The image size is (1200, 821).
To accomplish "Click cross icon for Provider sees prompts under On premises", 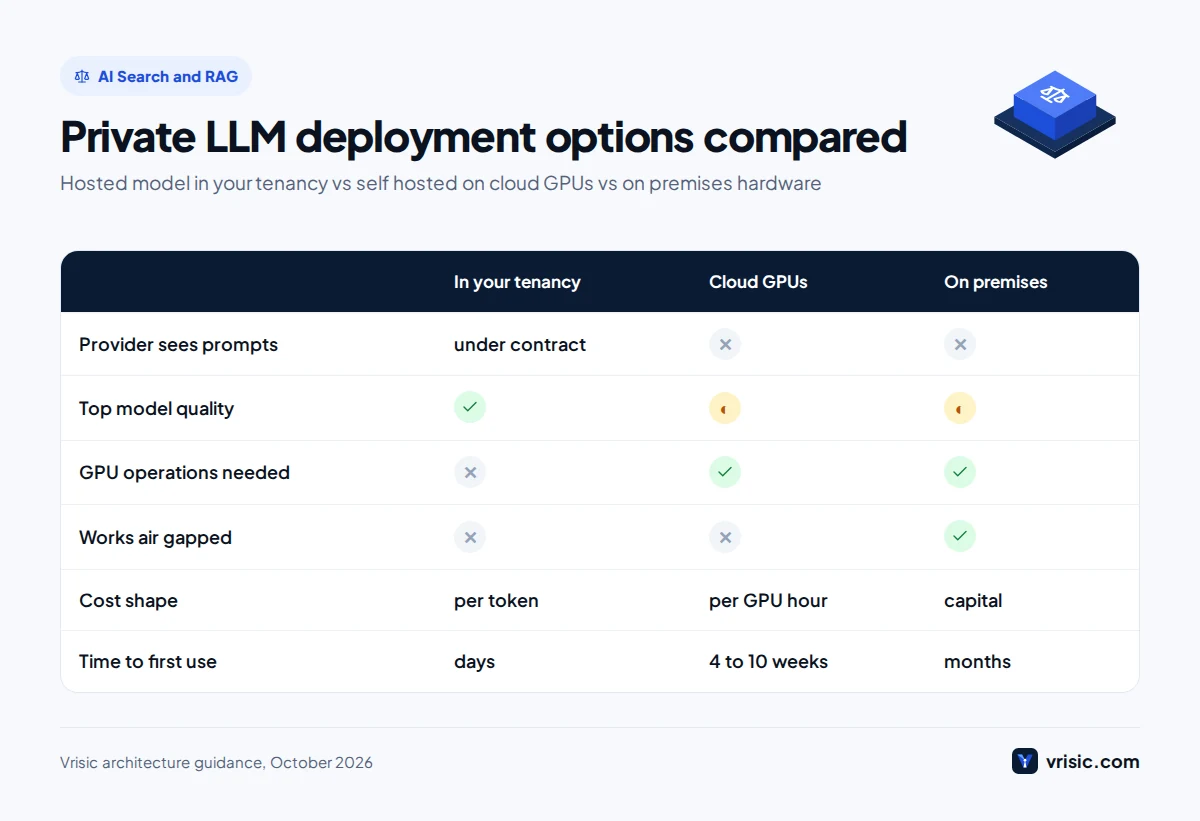I will (x=960, y=344).
